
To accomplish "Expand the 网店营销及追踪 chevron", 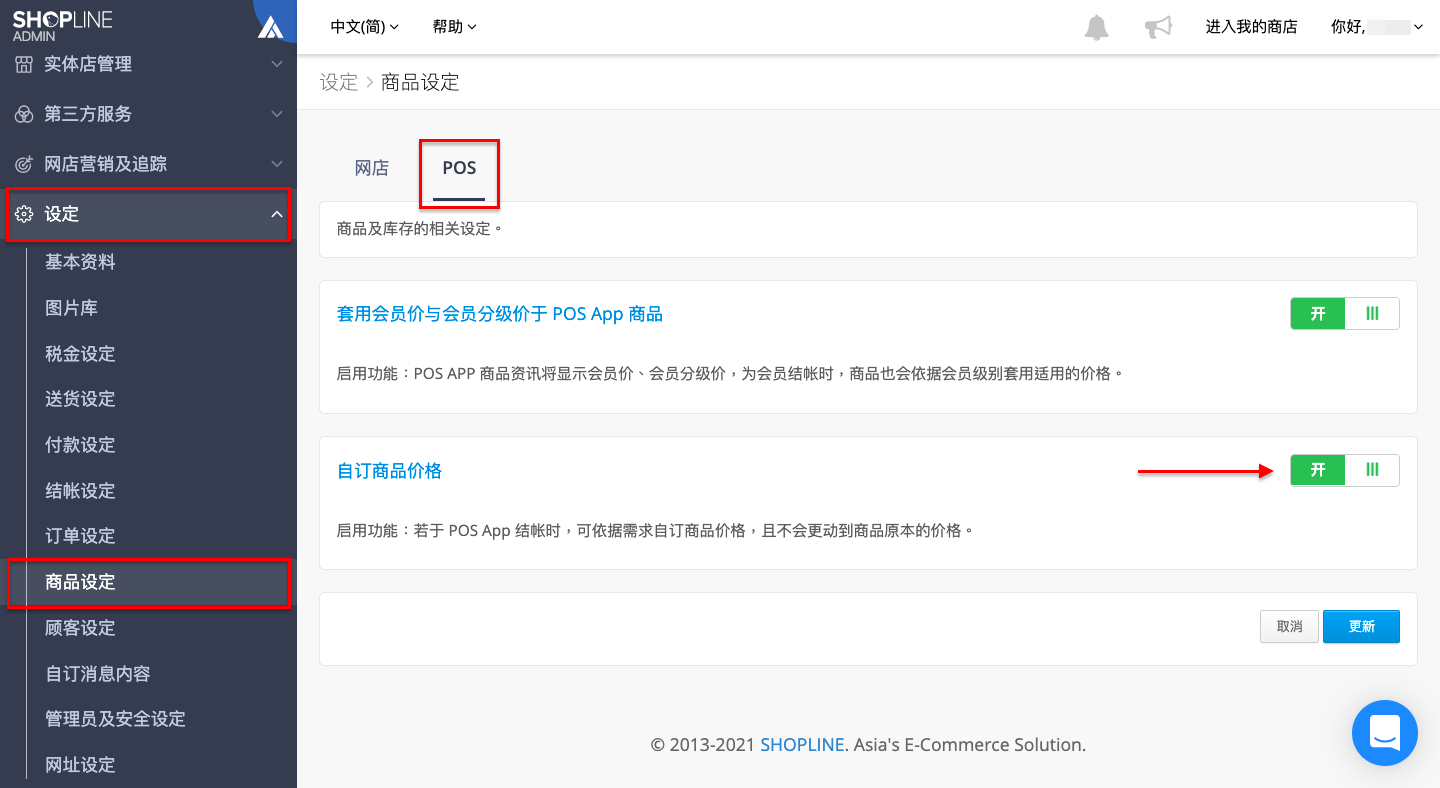I will [277, 164].
